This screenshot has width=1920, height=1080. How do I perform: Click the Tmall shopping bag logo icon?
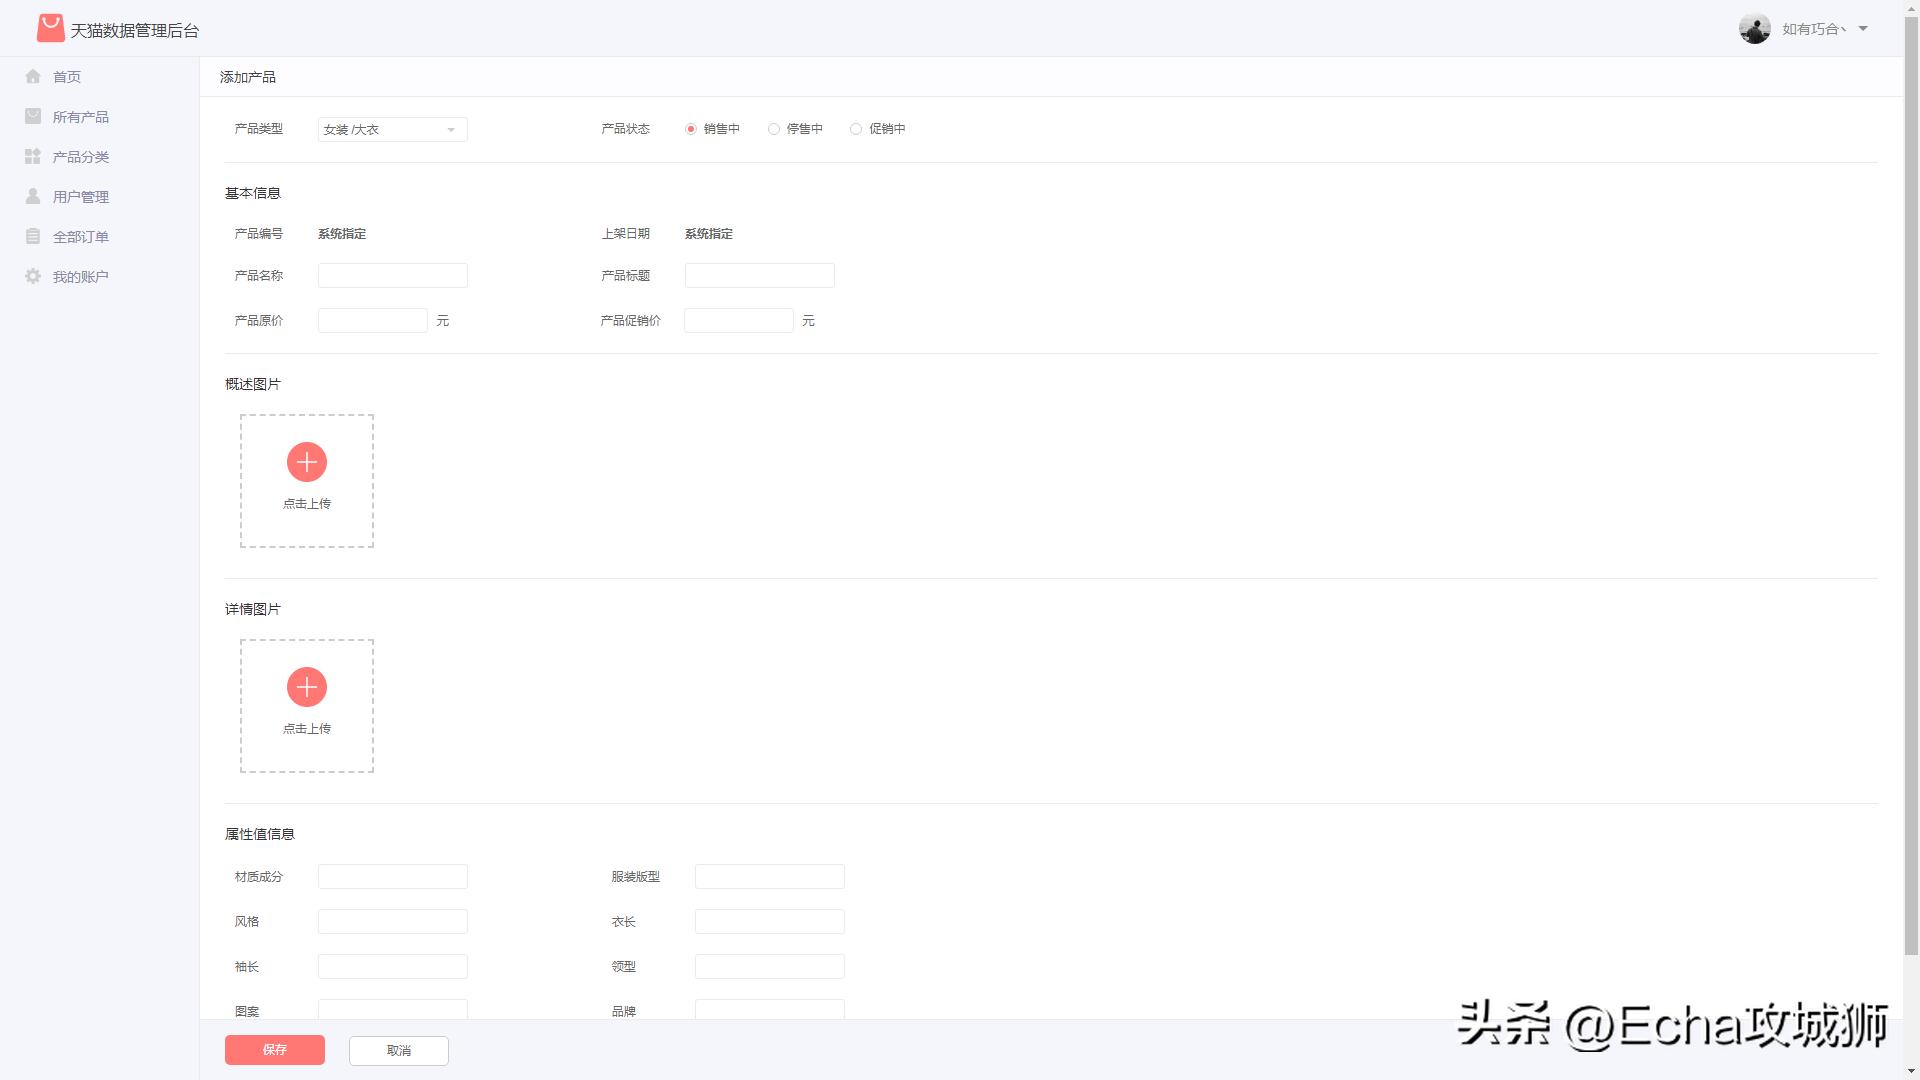50,28
